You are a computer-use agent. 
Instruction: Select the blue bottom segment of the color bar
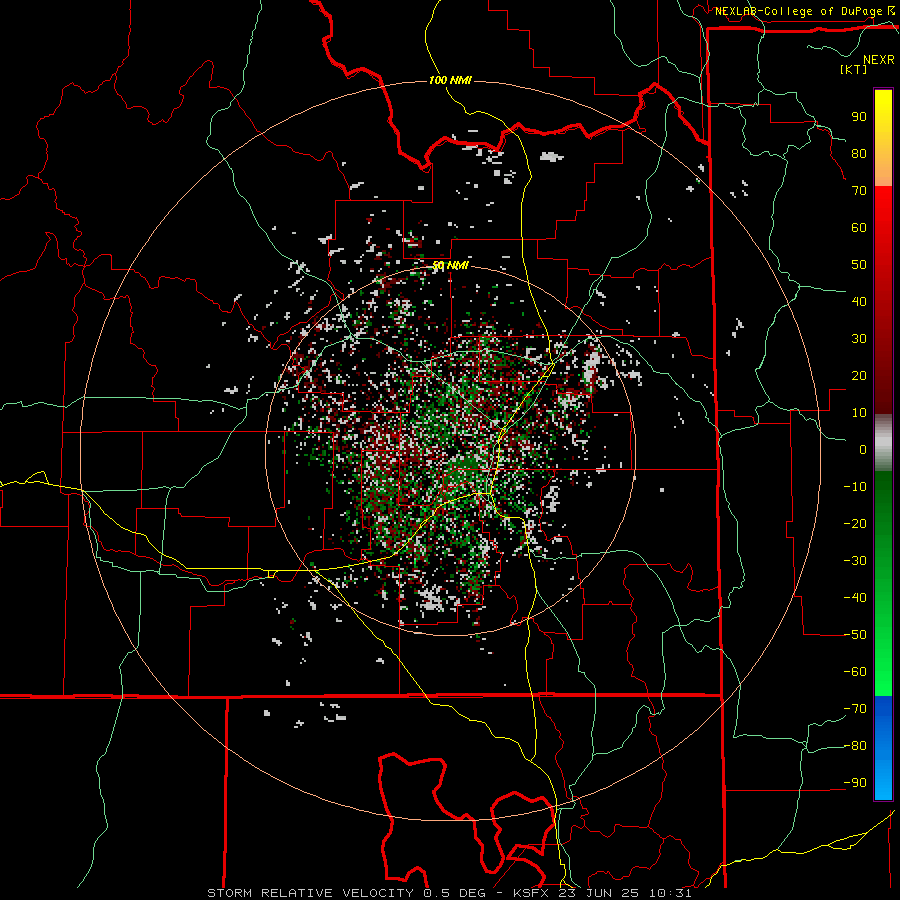click(x=883, y=747)
